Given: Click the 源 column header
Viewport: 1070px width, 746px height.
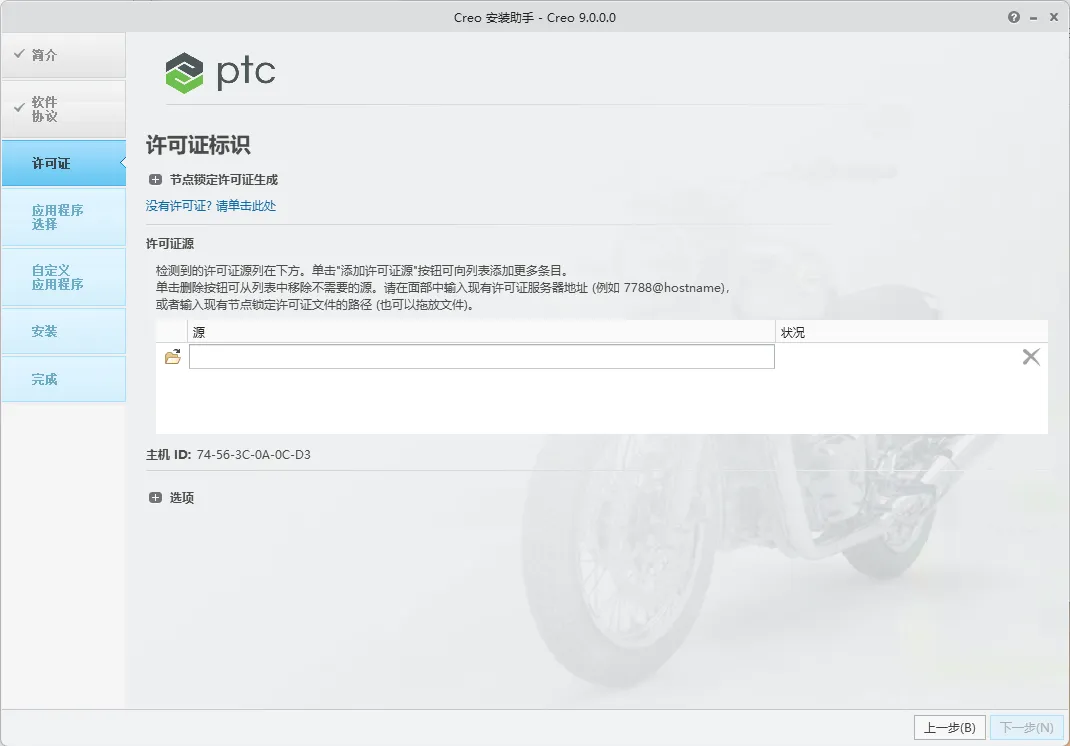Looking at the screenshot, I should click(482, 332).
